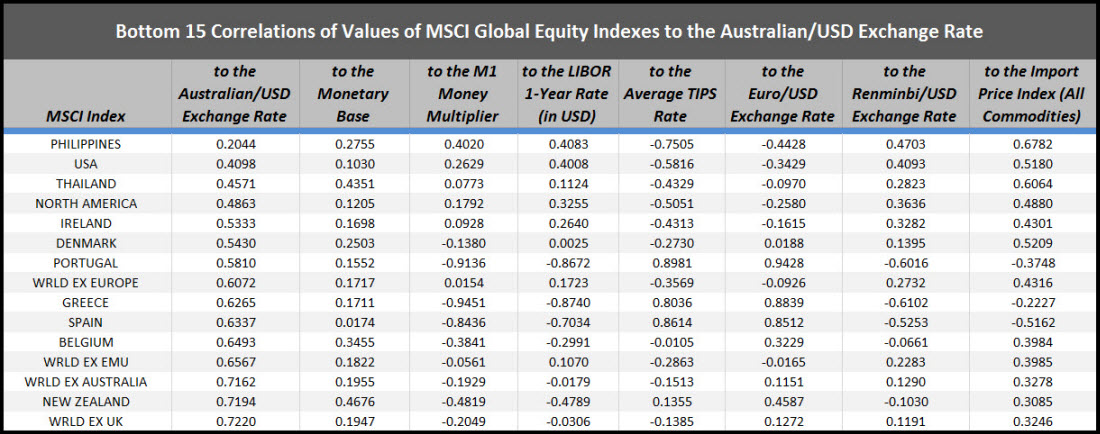
Task: Select cell value 0.5333 for Ireland
Action: [234, 224]
